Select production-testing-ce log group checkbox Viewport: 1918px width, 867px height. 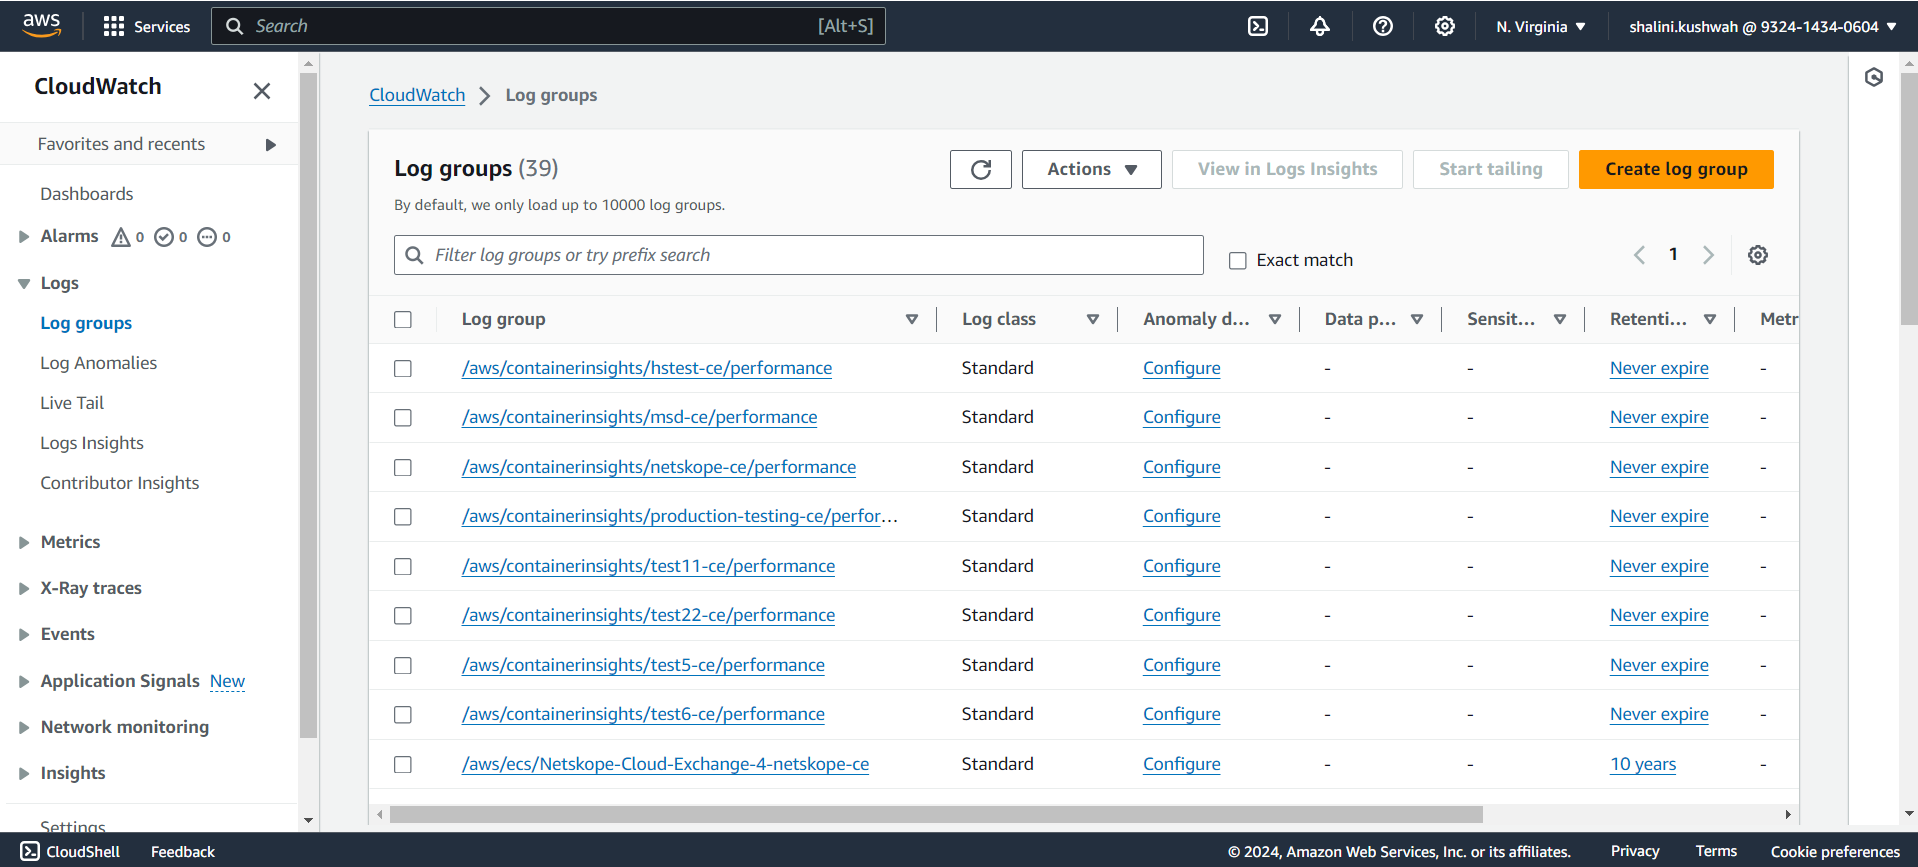(x=403, y=516)
